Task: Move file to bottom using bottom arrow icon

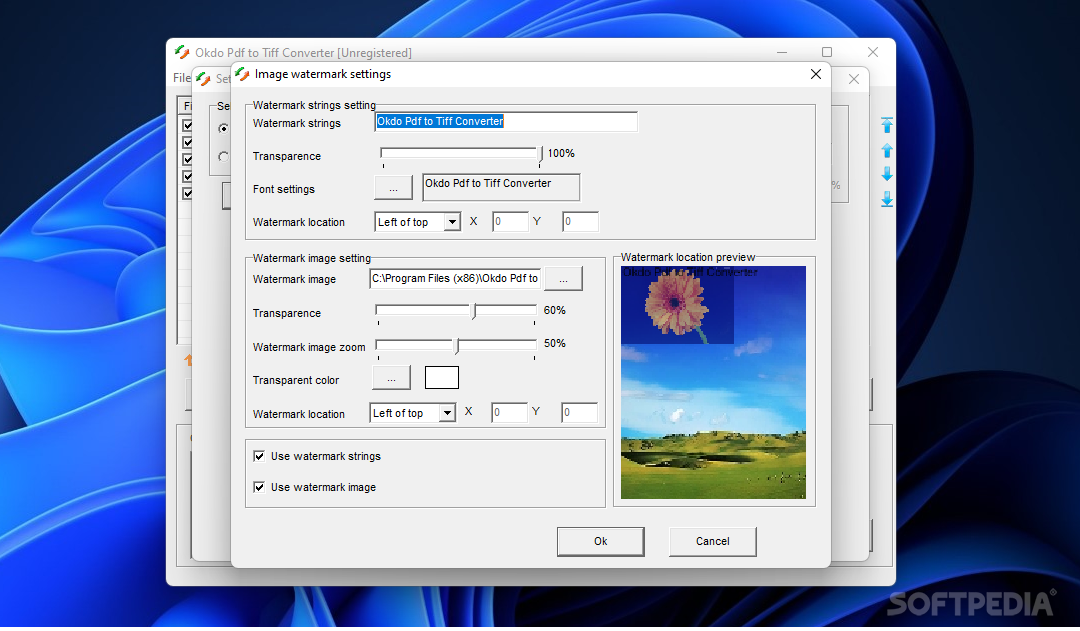Action: coord(886,199)
